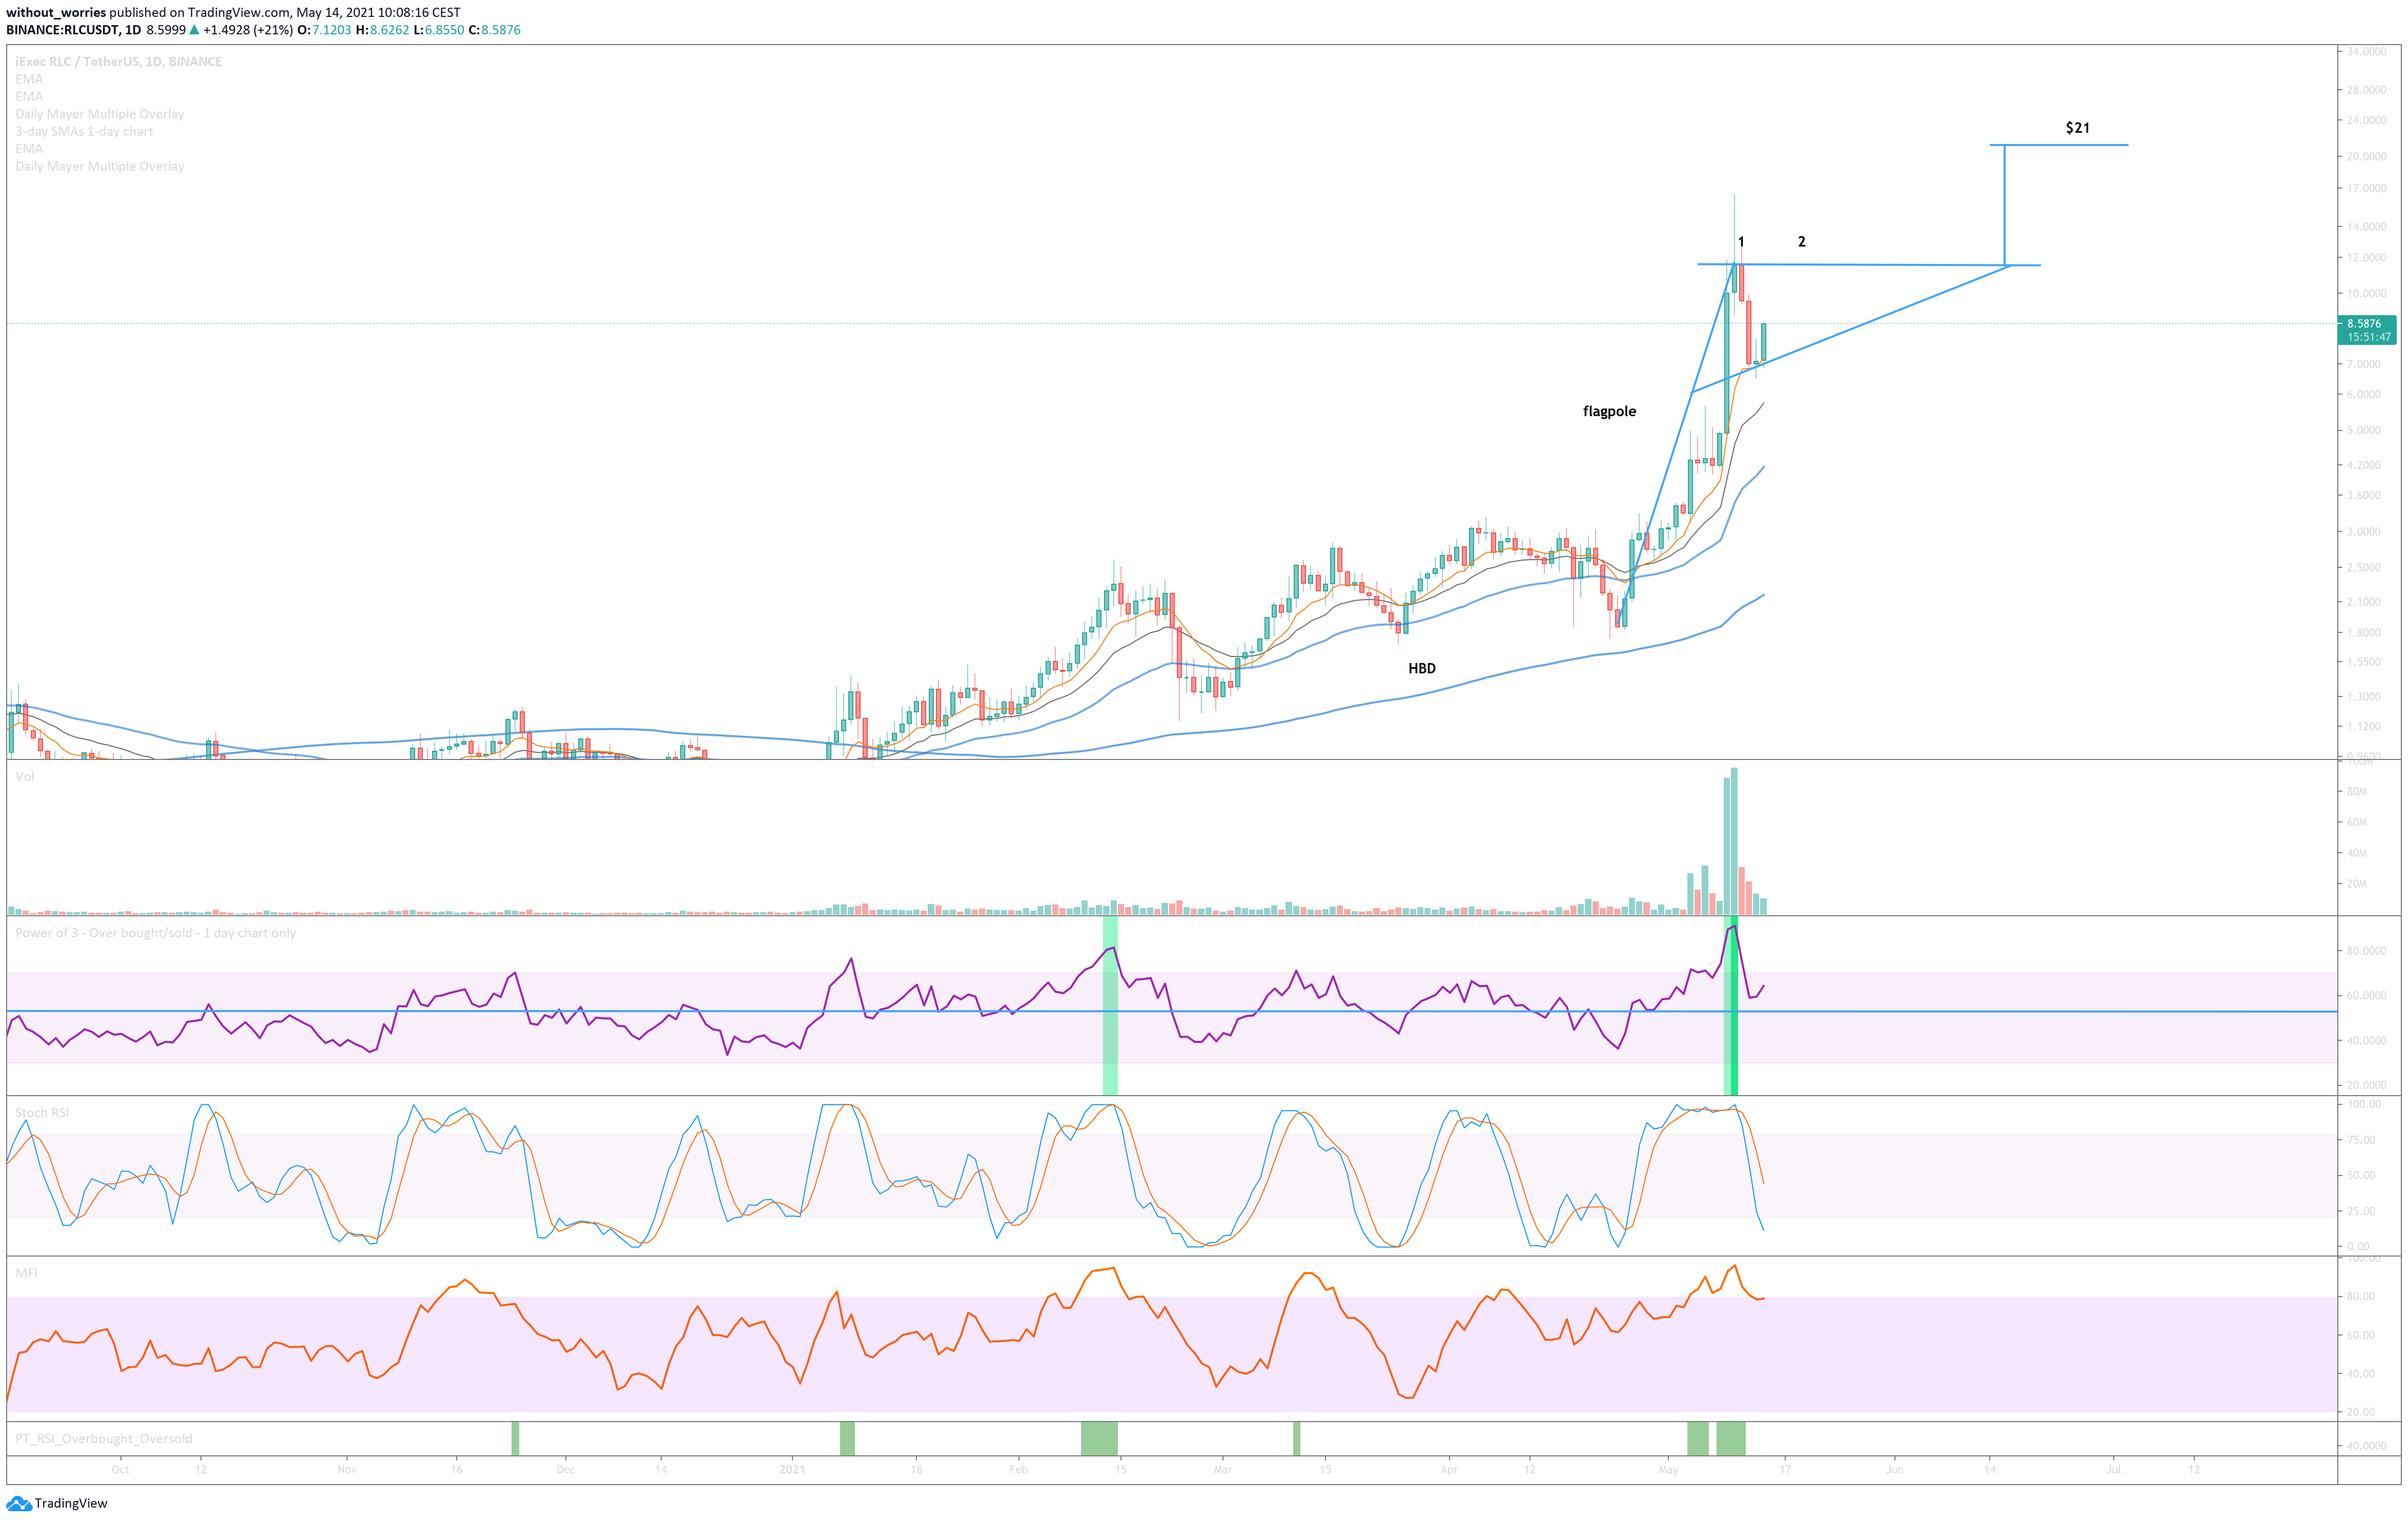Select the $21 price target label

click(x=2077, y=128)
